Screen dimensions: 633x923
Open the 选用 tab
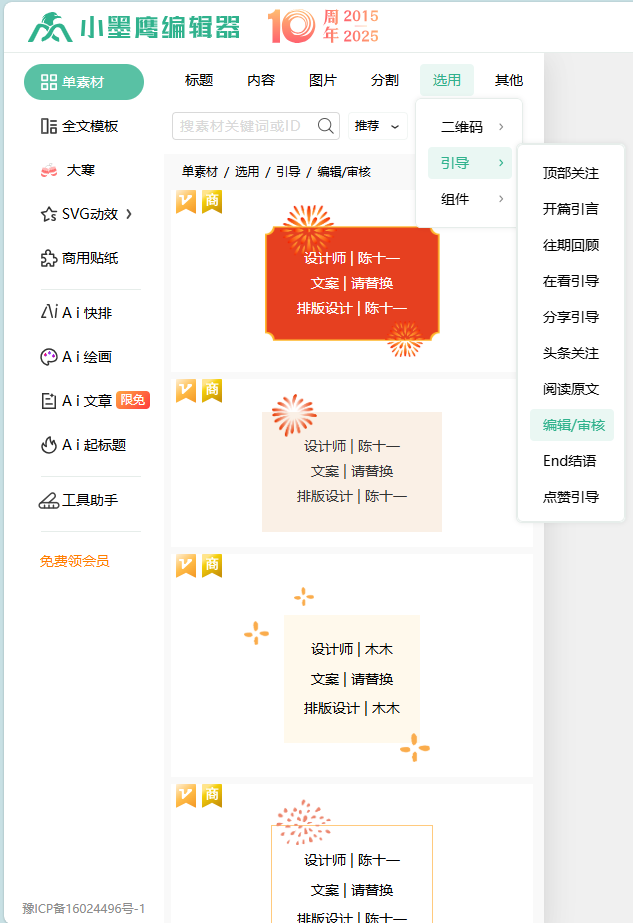click(447, 80)
